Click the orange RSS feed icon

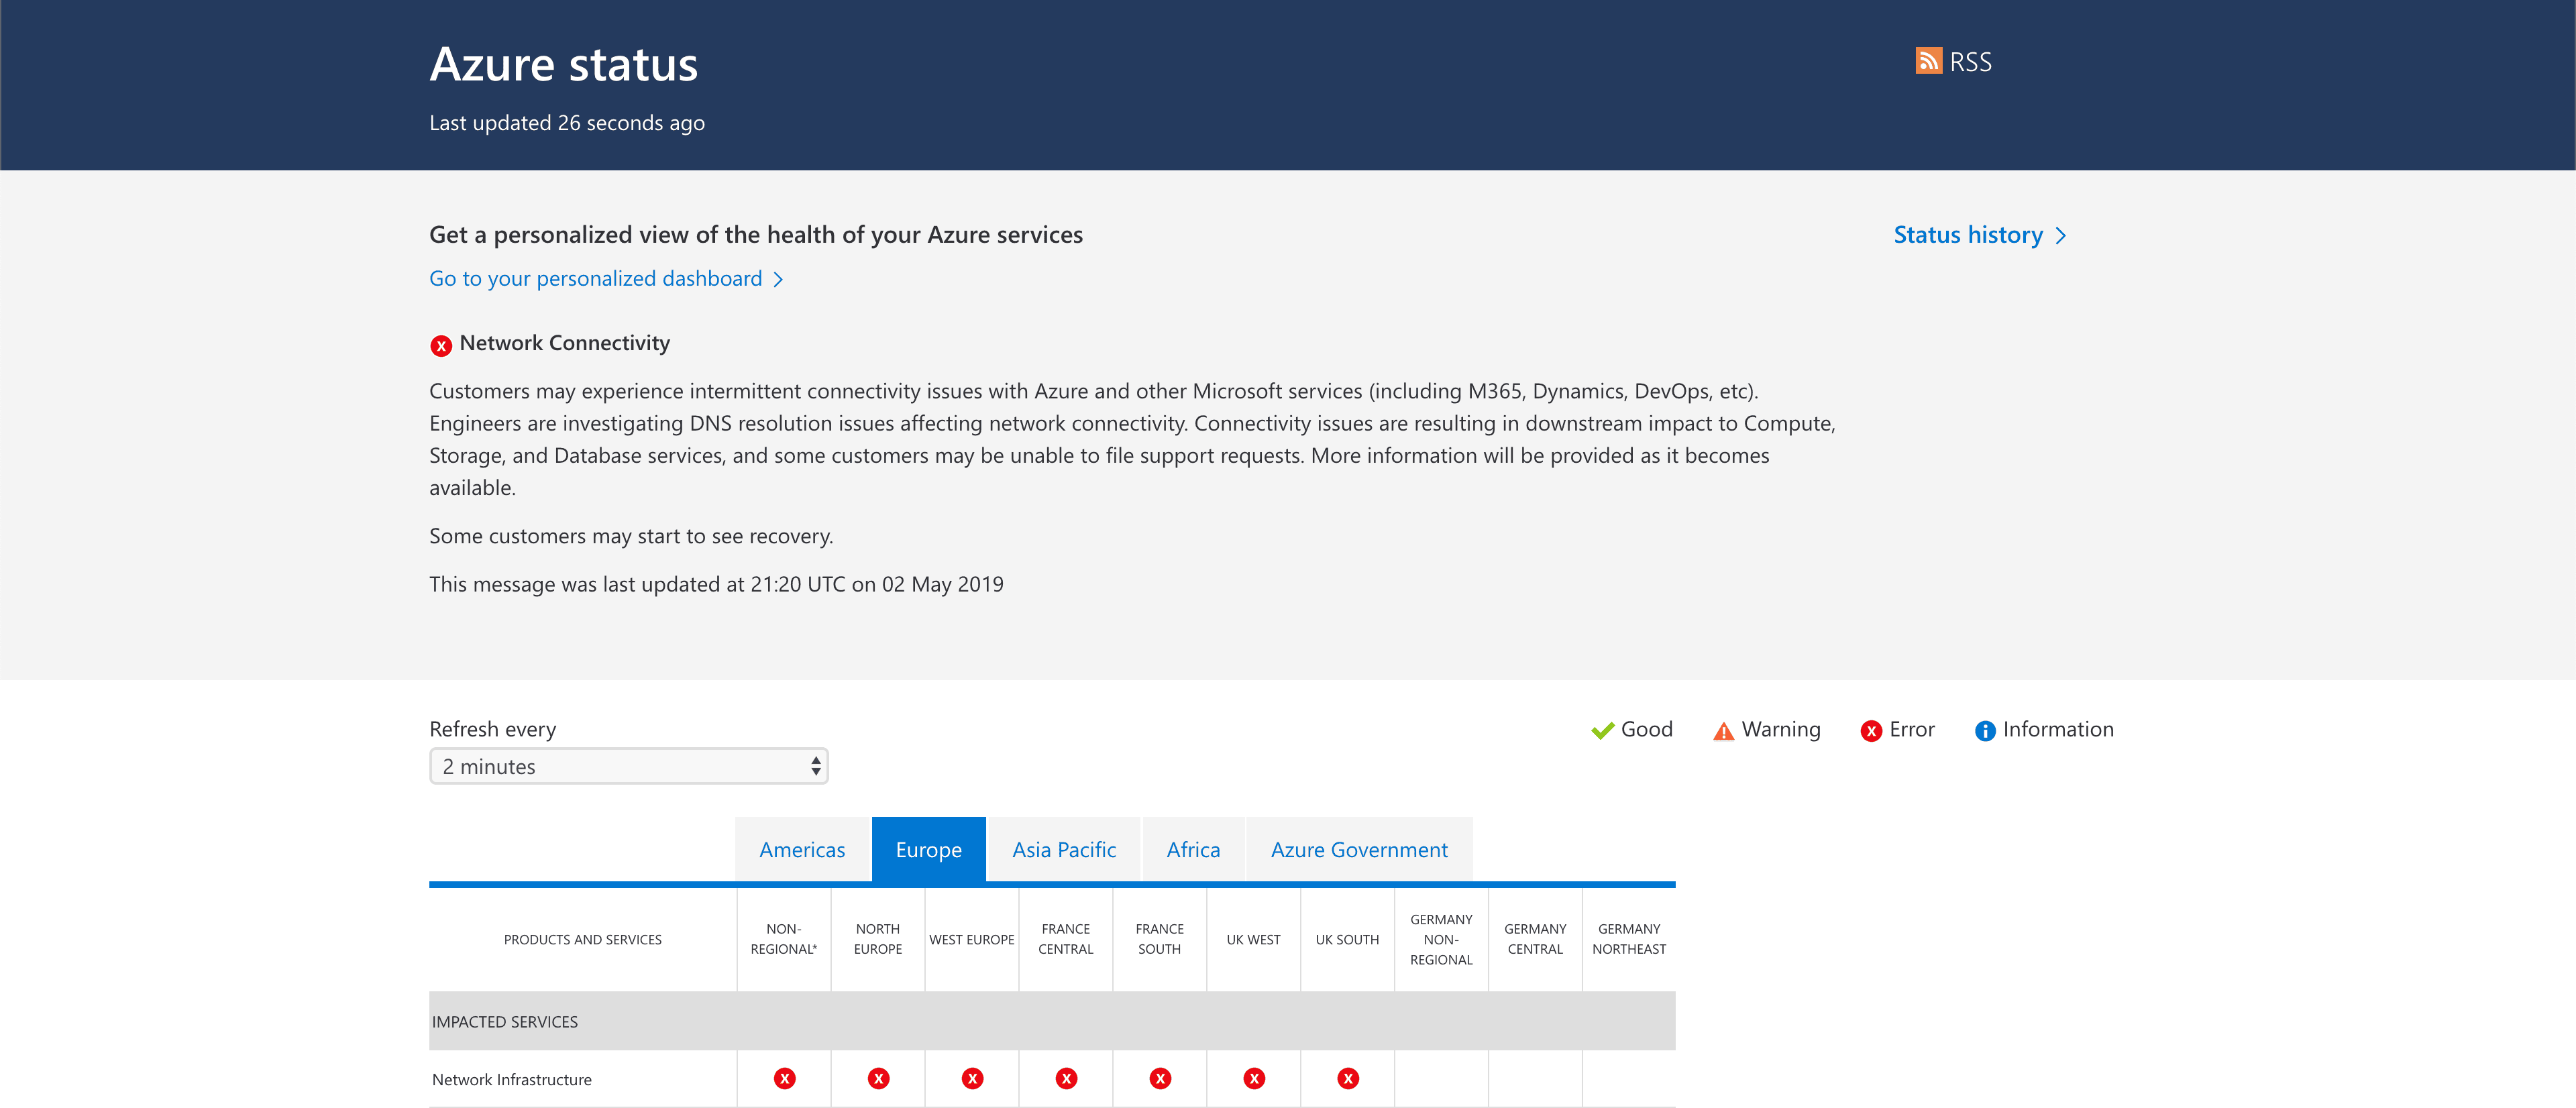(1928, 61)
